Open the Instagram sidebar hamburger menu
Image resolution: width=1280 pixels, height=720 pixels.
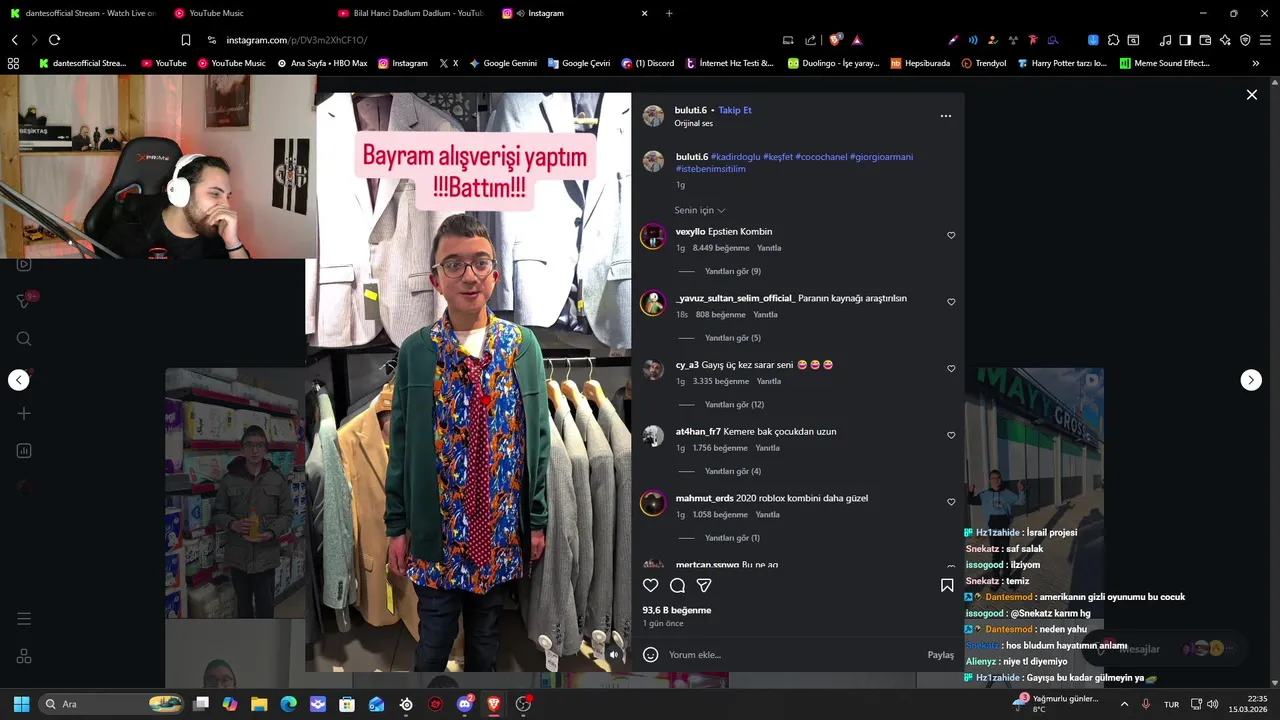tap(24, 619)
